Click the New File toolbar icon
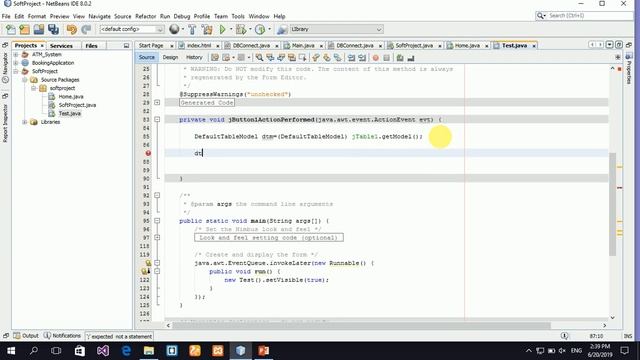The height and width of the screenshot is (360, 640). [11, 29]
